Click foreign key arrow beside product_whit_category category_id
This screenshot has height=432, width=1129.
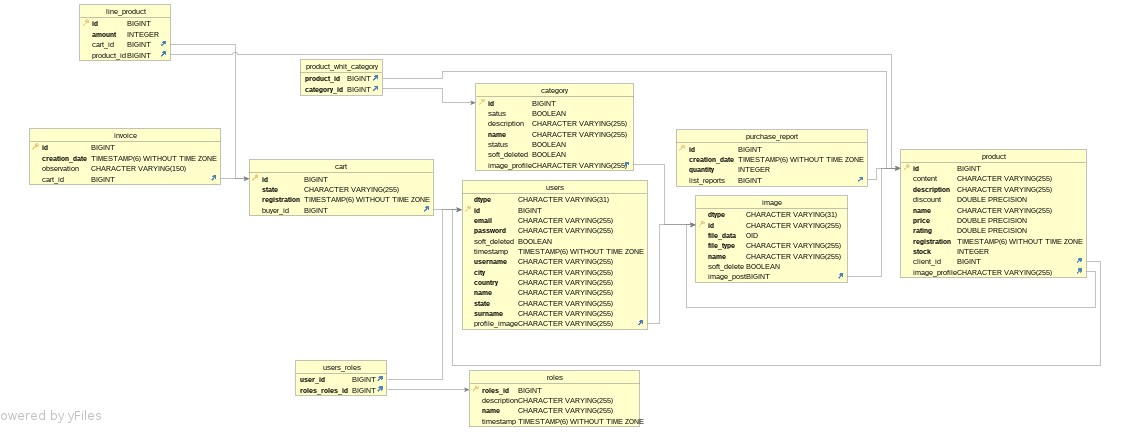(375, 89)
